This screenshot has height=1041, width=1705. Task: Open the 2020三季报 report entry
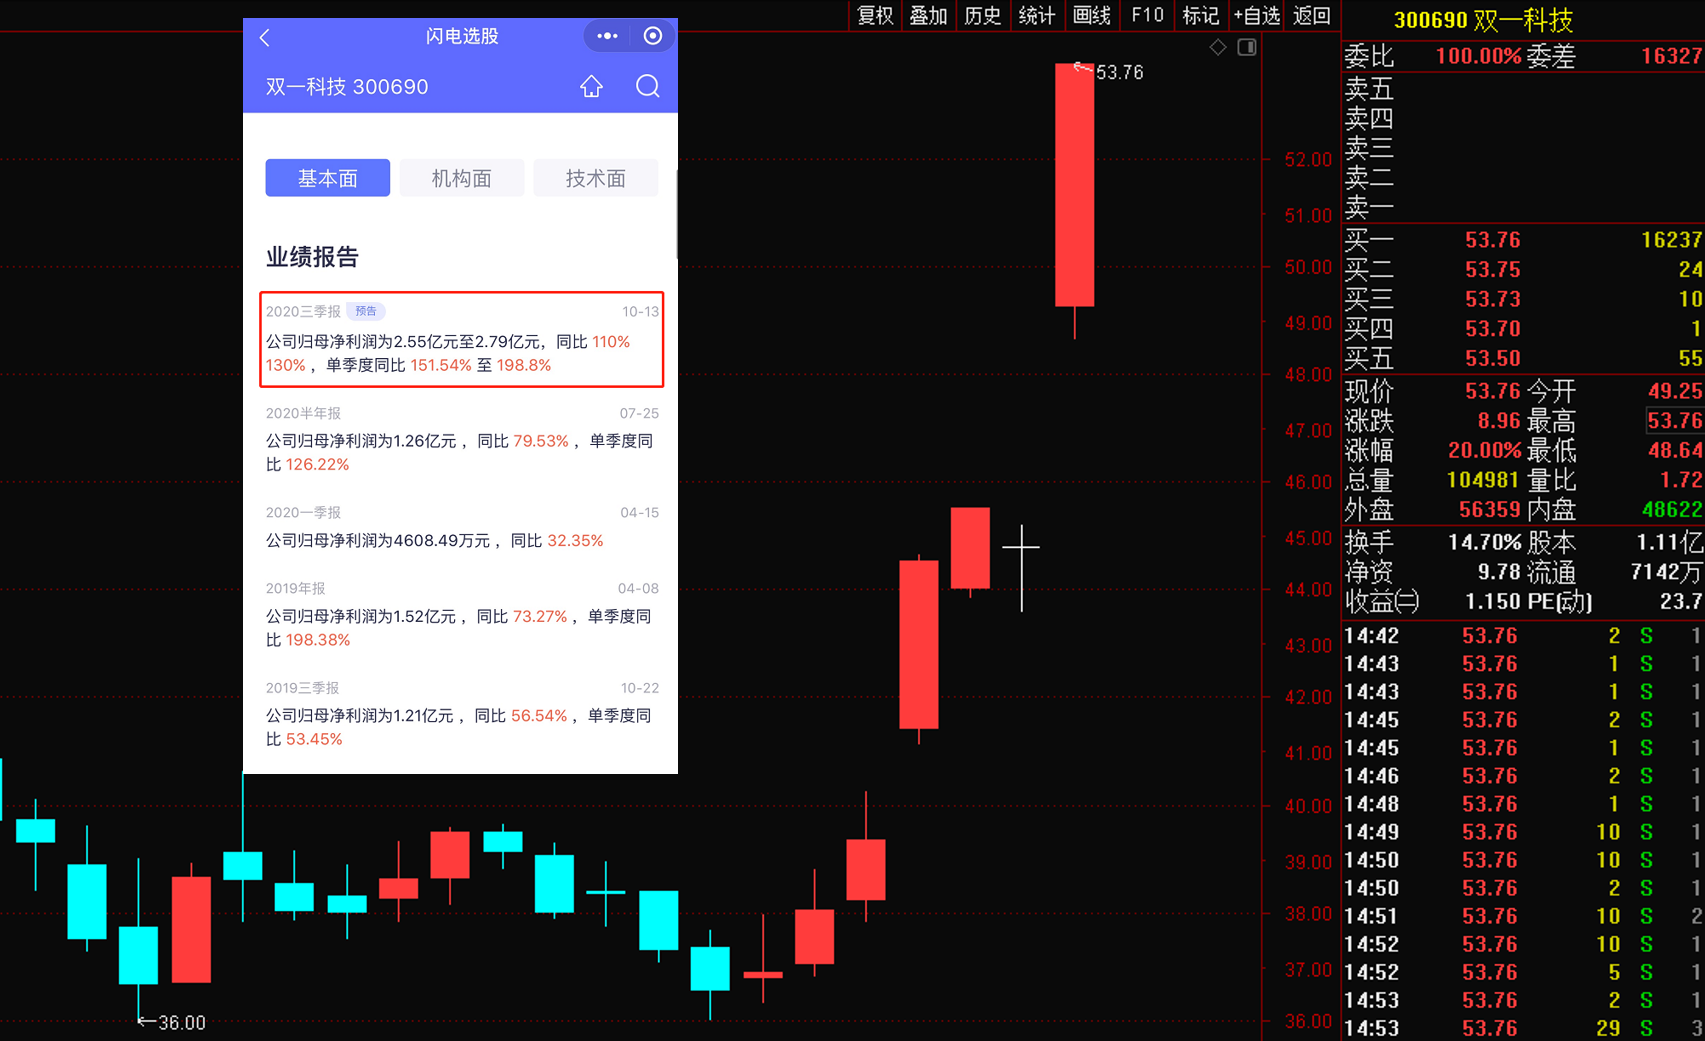click(462, 339)
